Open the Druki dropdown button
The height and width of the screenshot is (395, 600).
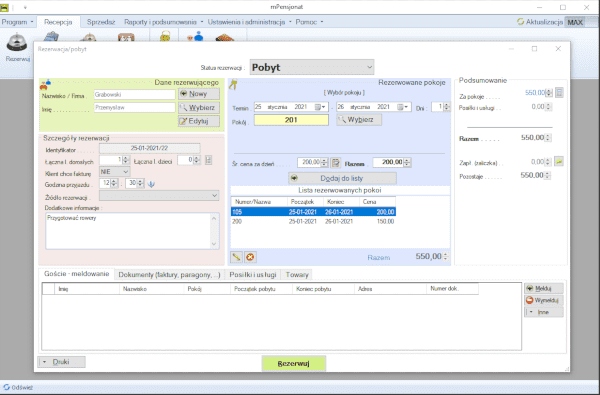click(61, 362)
